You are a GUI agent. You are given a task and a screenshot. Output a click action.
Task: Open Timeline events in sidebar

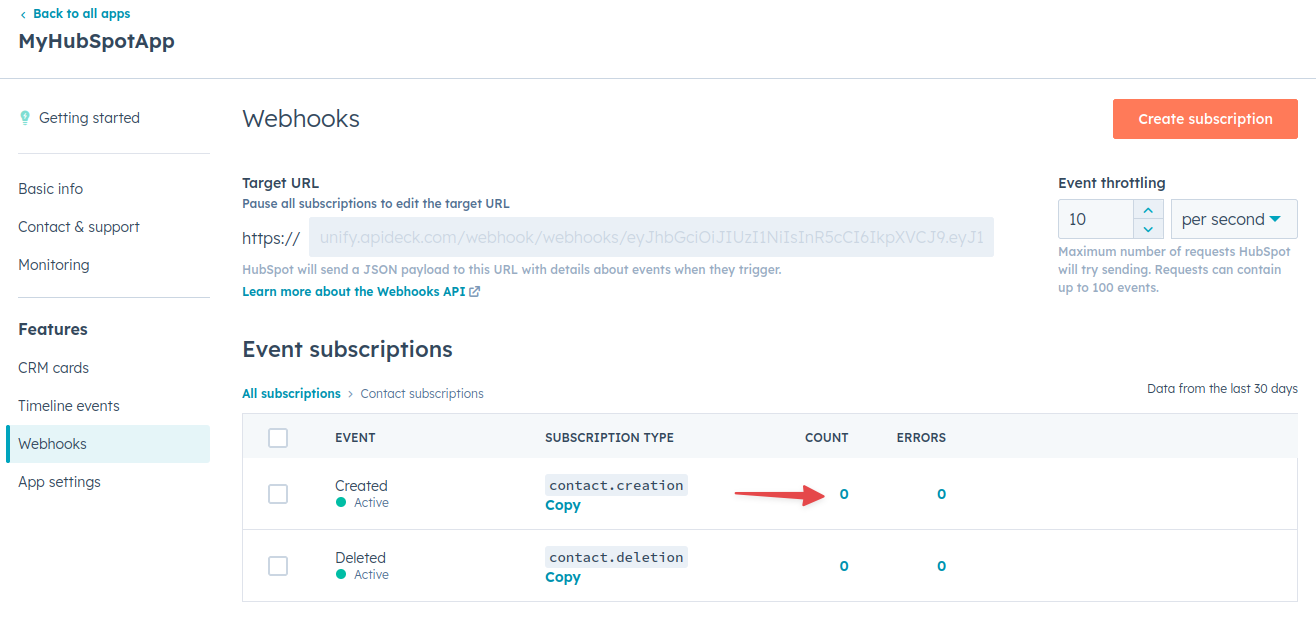[x=69, y=406]
